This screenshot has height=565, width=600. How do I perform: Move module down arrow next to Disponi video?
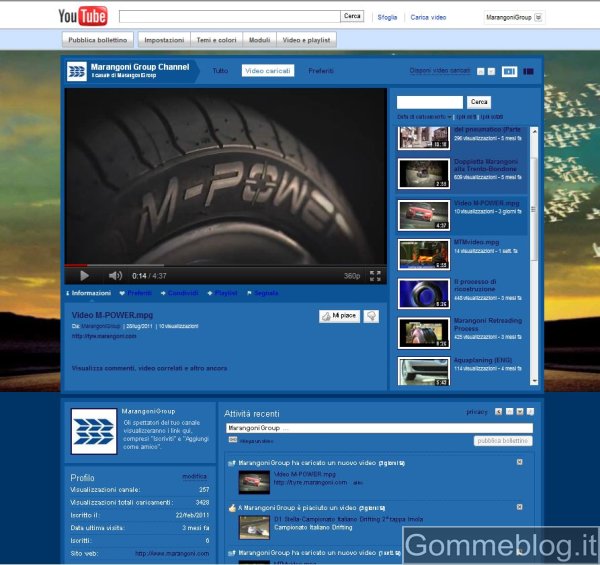(491, 72)
